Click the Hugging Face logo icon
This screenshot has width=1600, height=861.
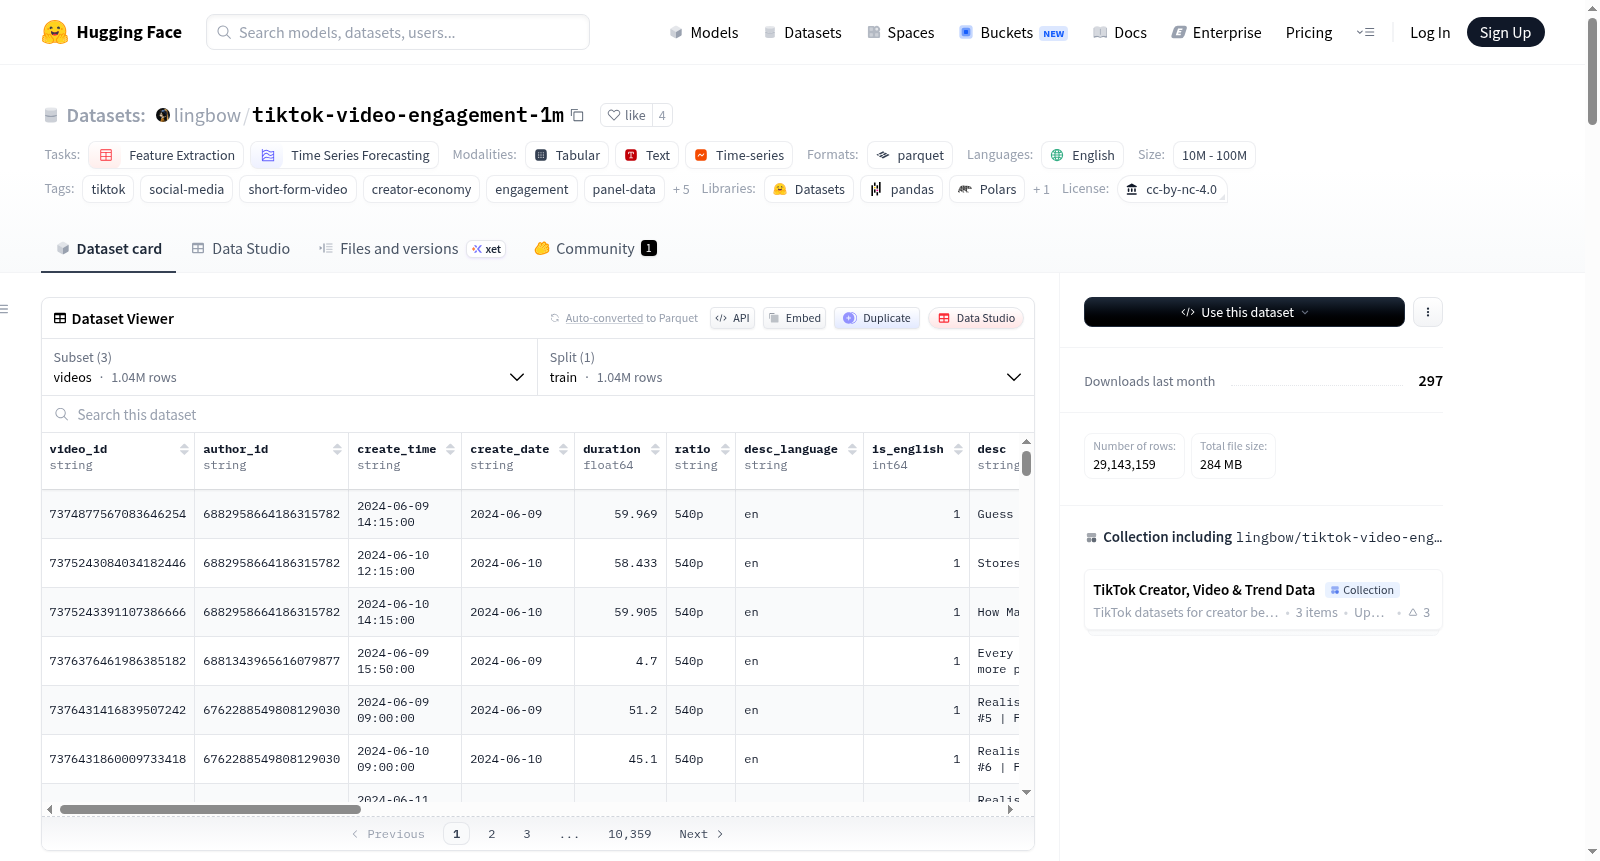coord(55,32)
